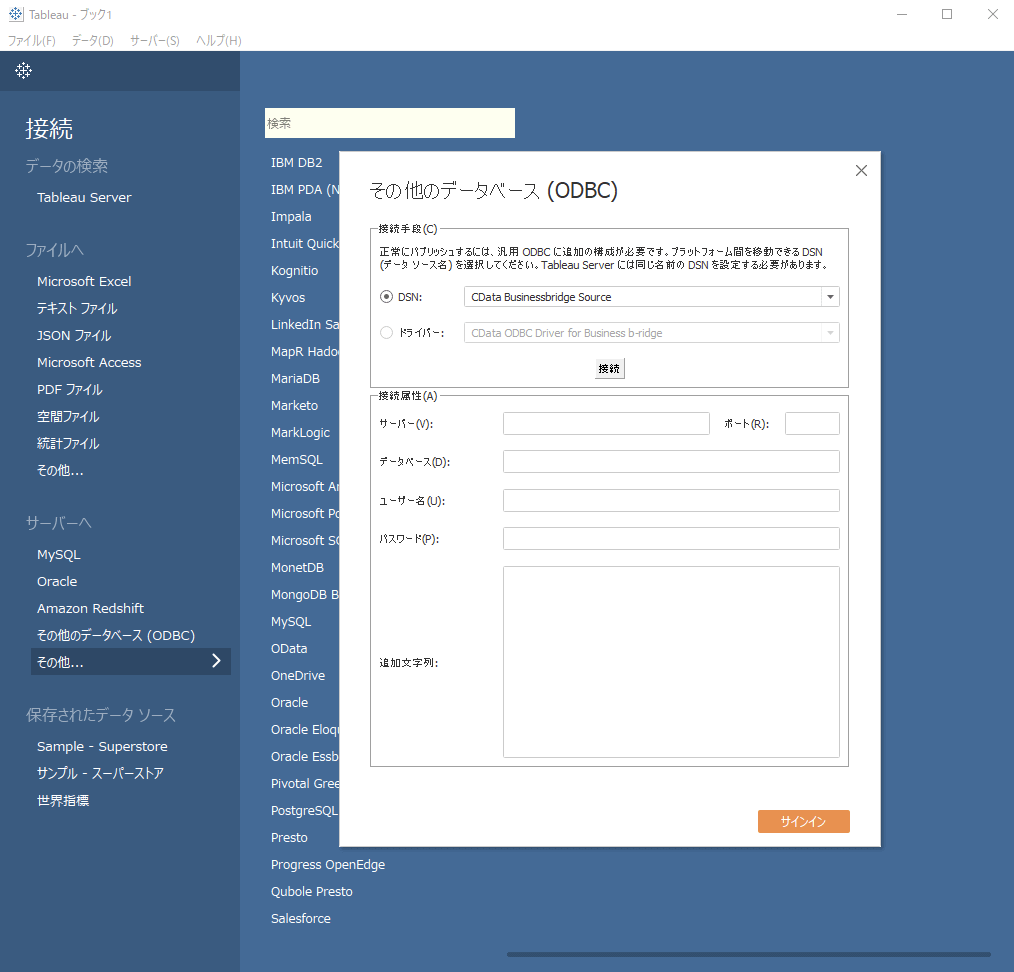Select OData in connector list

click(289, 649)
